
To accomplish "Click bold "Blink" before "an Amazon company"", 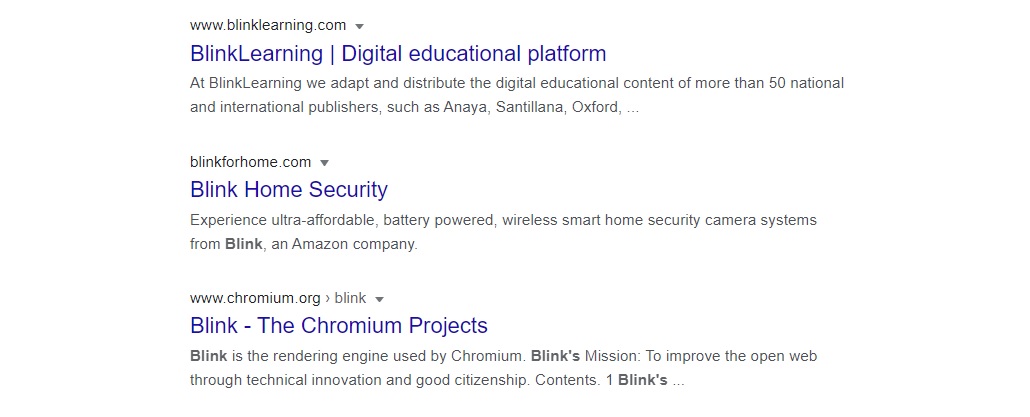I will click(243, 244).
